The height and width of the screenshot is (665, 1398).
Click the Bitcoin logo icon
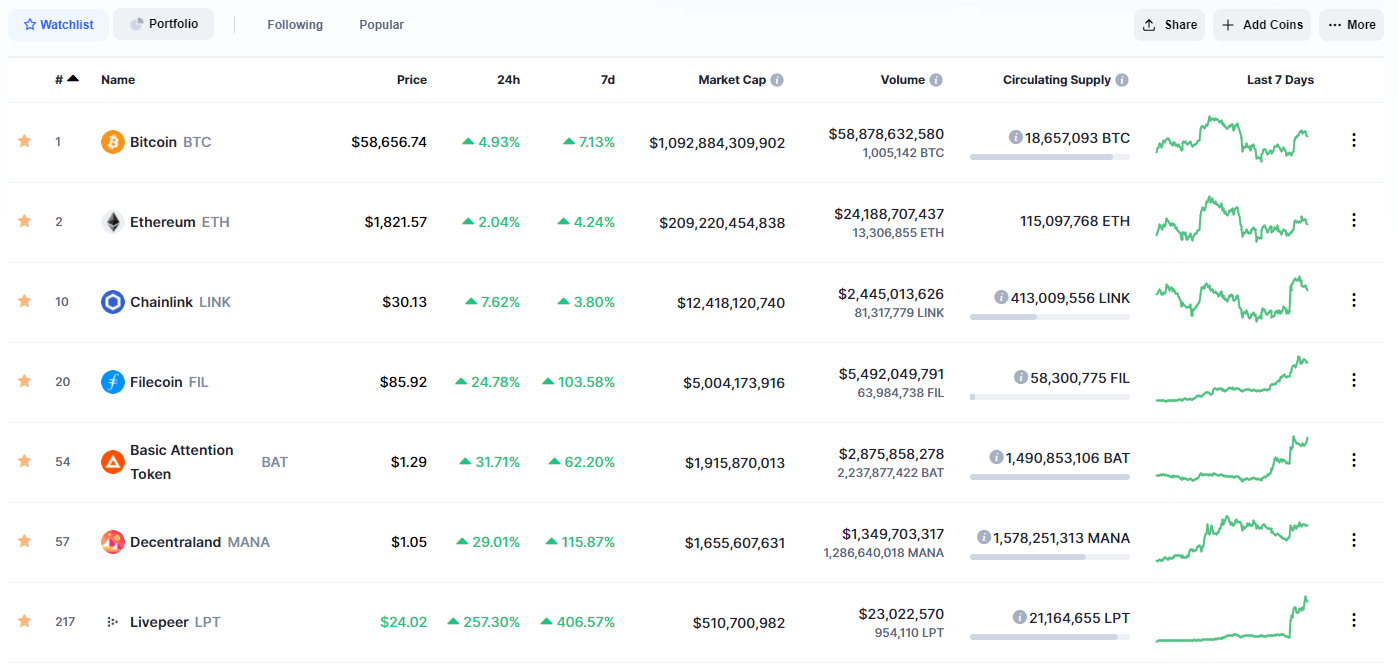click(x=113, y=142)
